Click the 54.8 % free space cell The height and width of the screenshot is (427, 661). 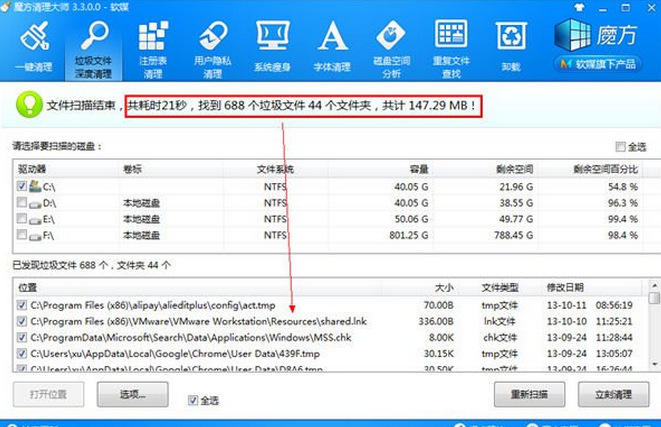(623, 187)
